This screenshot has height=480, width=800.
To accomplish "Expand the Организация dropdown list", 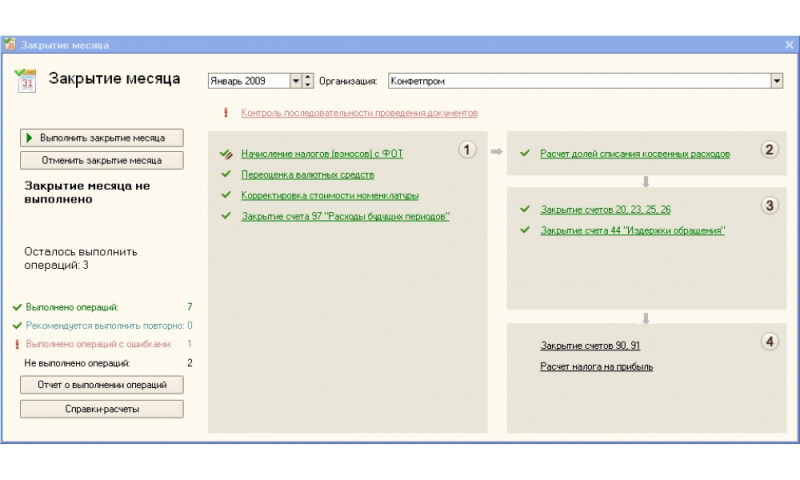I will click(x=776, y=81).
